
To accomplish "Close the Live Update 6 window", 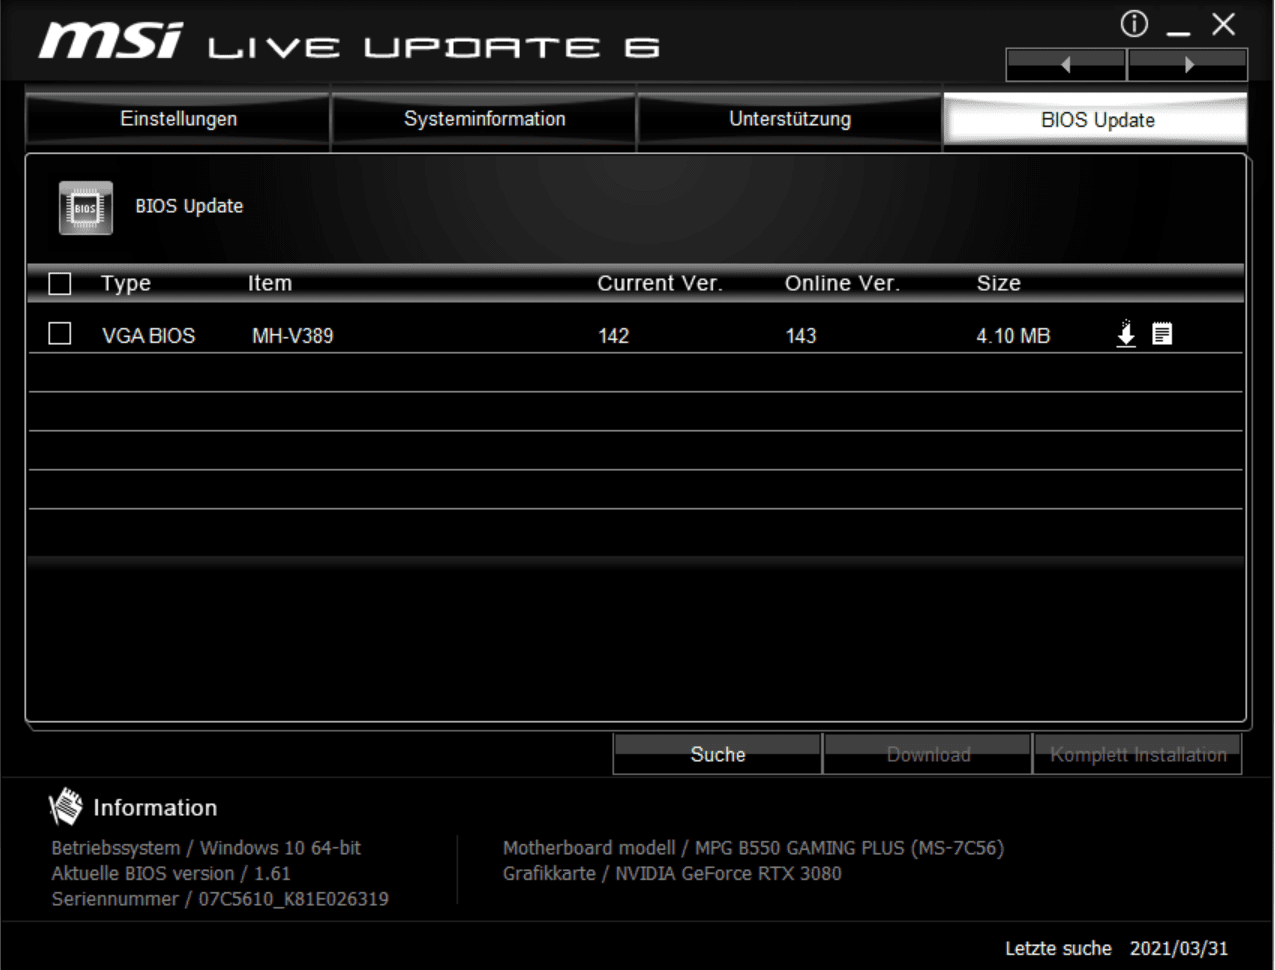I will (1223, 24).
